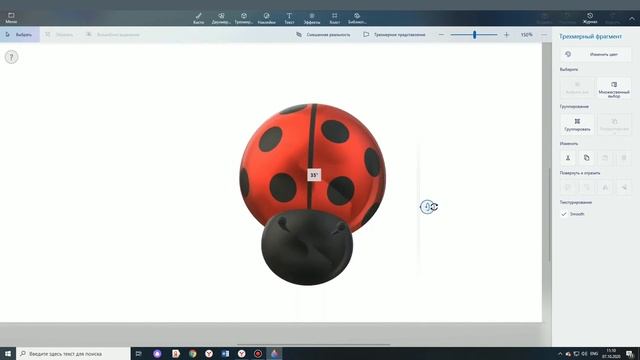The width and height of the screenshot is (640, 360).
Task: Click the first Edit section stamp icon
Action: coord(568,158)
